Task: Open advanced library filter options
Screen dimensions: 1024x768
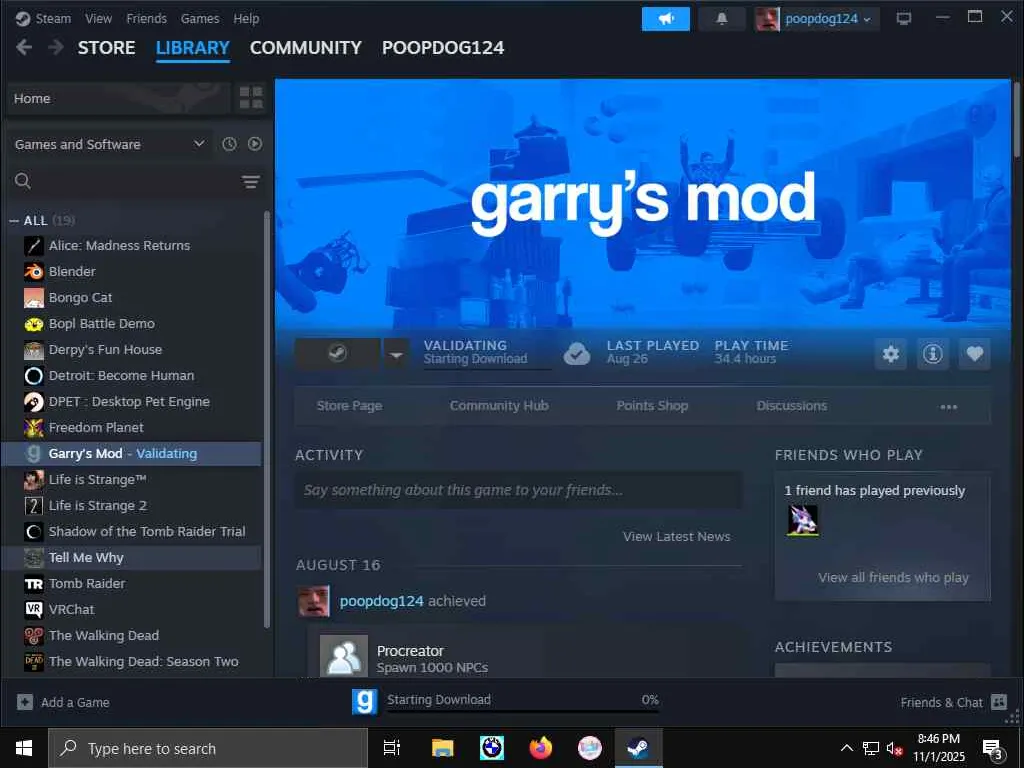Action: click(x=251, y=182)
